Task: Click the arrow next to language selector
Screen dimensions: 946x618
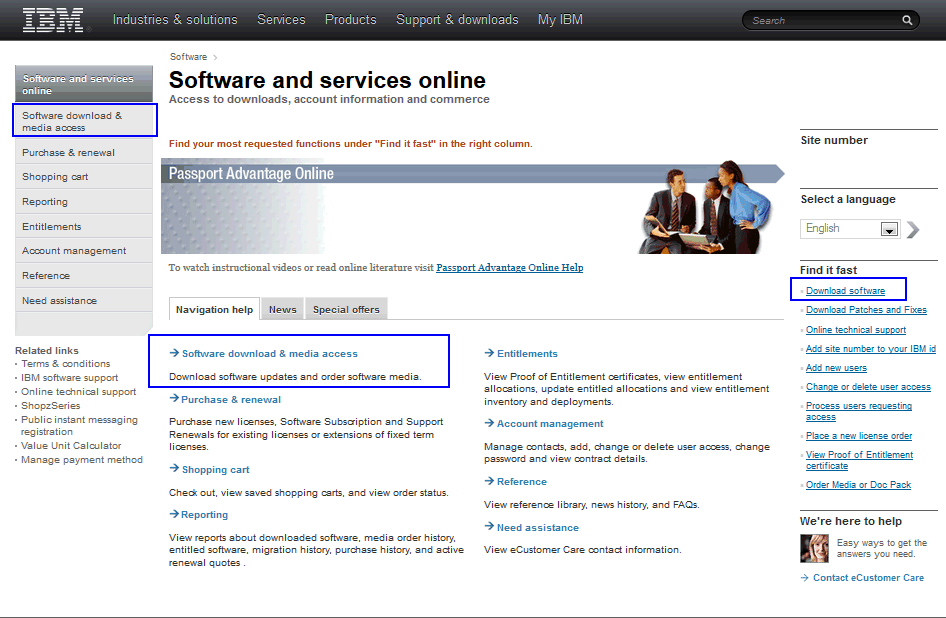Action: 913,229
